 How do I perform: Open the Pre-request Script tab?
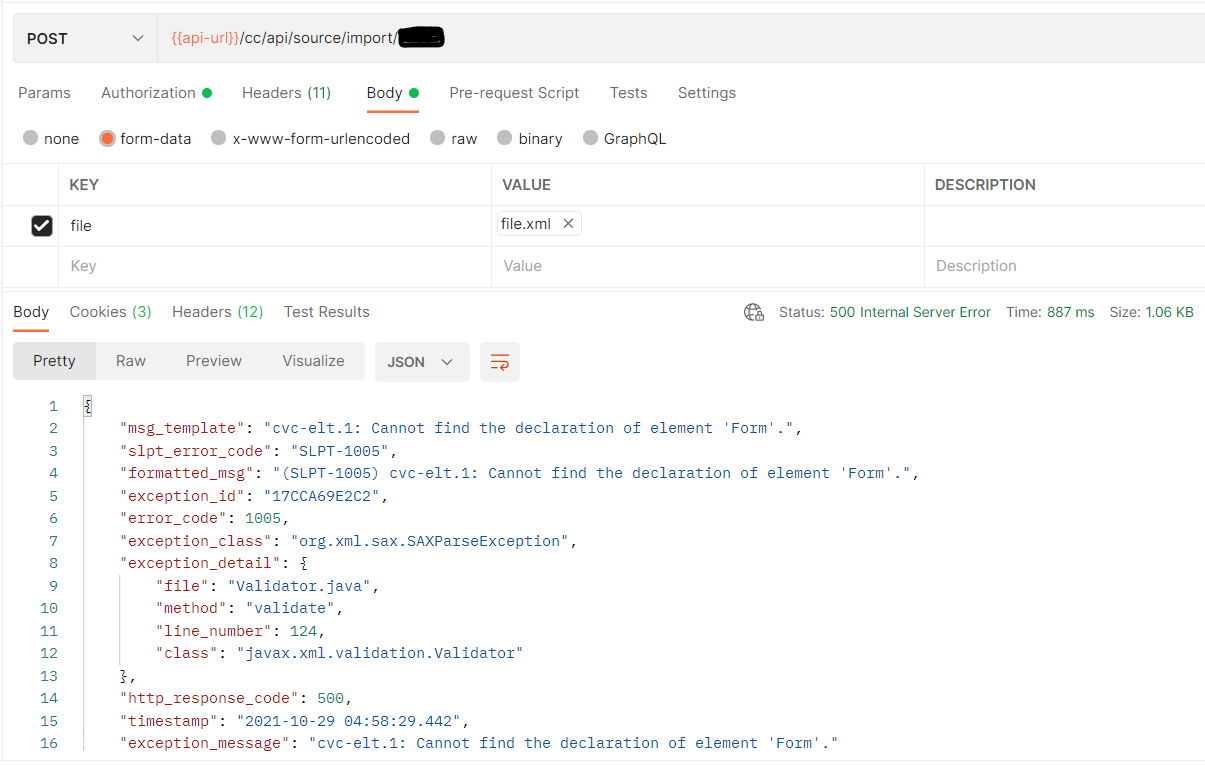coord(514,93)
